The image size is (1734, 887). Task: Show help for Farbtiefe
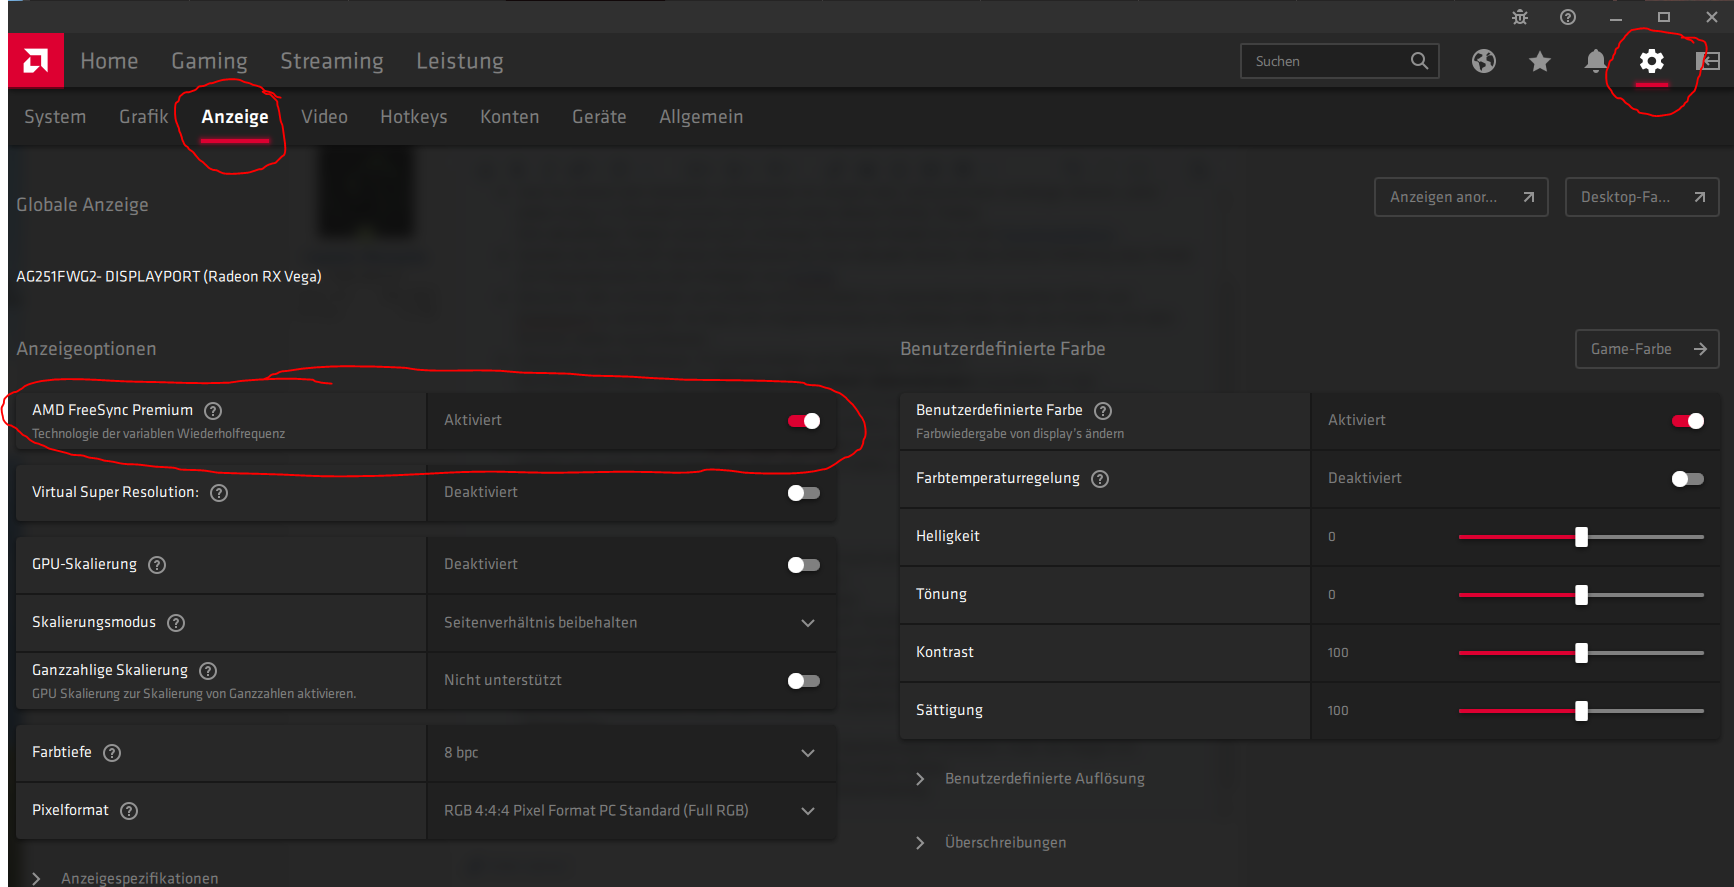click(112, 753)
